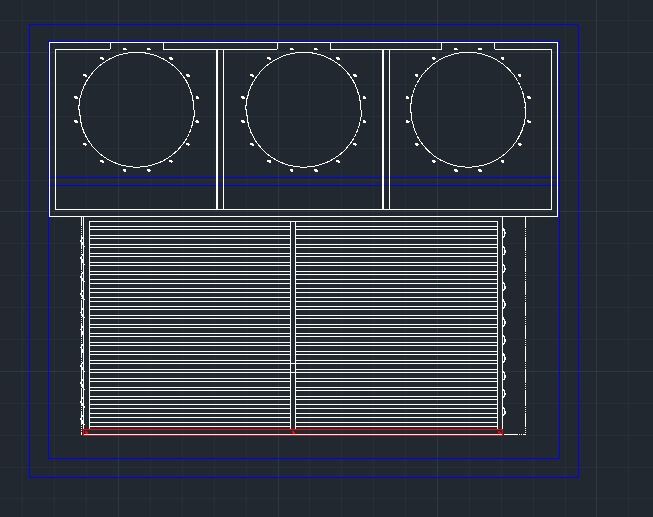Click the recessed notch above the middle circle

point(304,46)
